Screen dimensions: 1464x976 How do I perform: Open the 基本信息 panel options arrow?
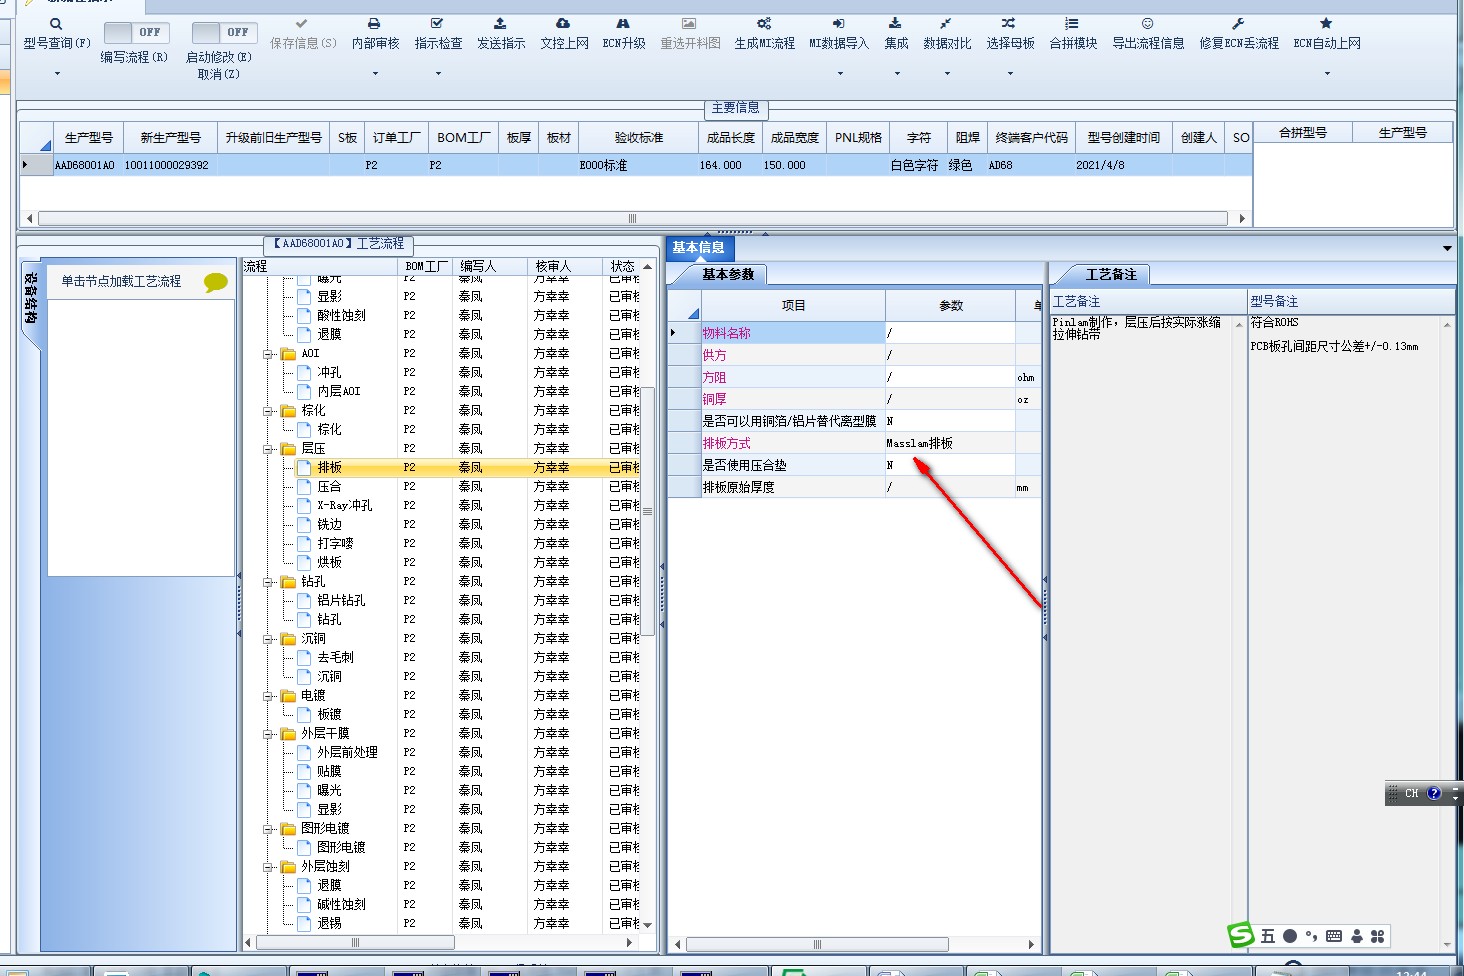tap(1447, 248)
